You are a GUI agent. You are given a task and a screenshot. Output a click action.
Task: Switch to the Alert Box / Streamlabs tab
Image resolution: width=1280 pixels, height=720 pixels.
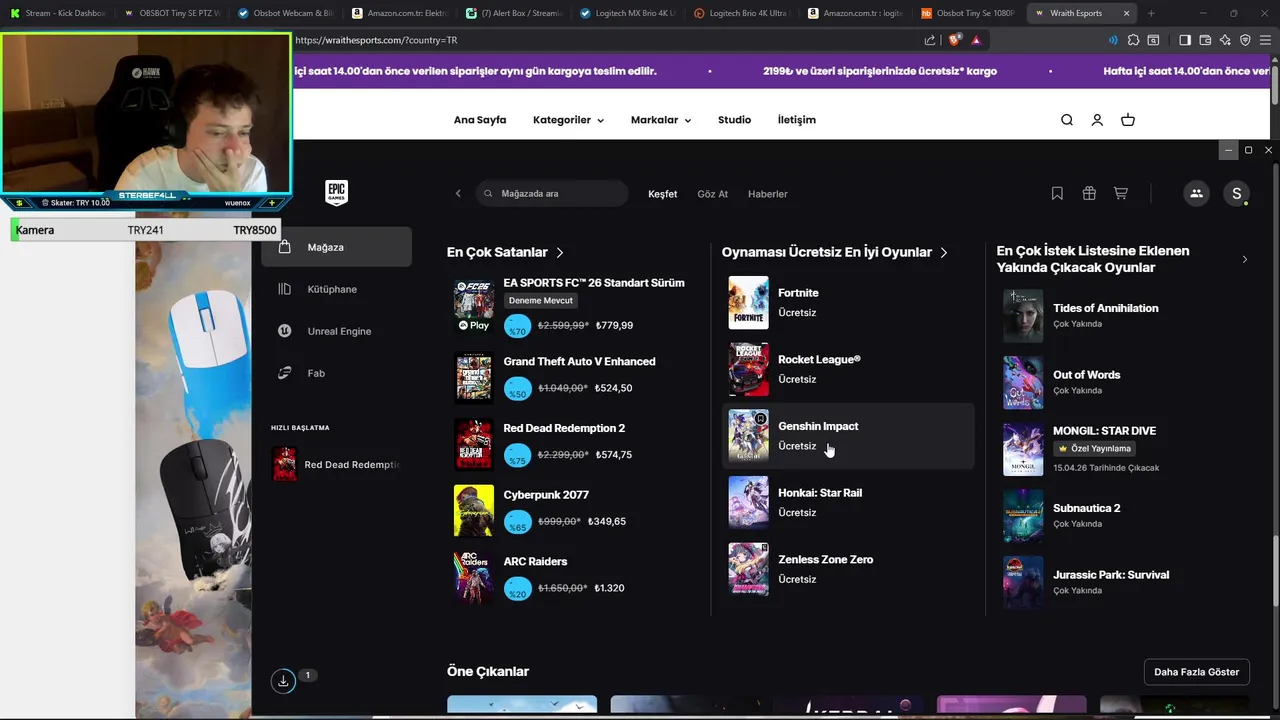(x=516, y=13)
